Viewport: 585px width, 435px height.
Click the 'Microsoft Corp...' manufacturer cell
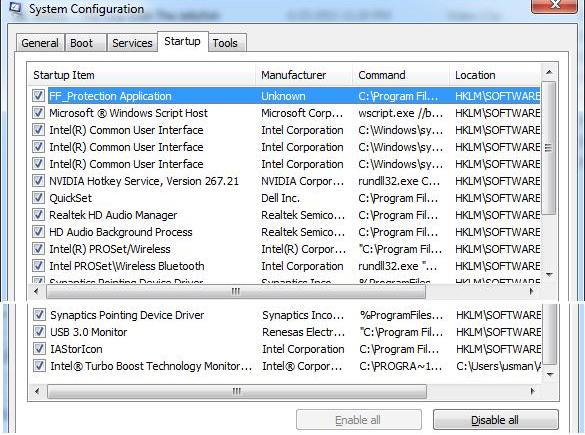(x=302, y=113)
